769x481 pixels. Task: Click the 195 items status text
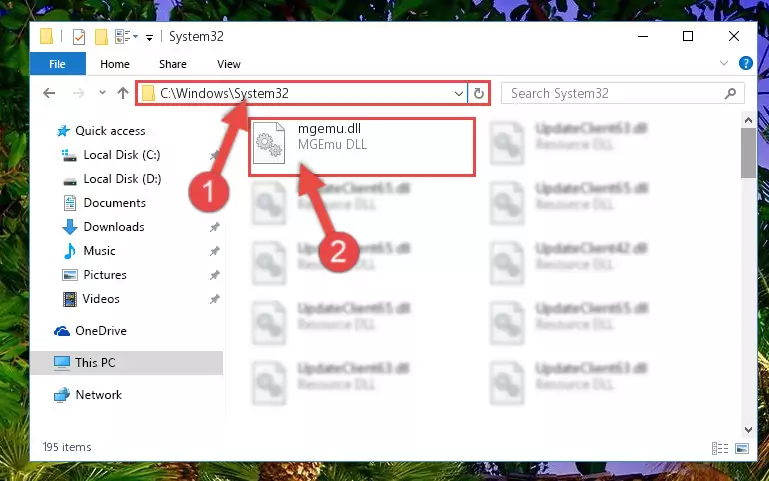[67, 447]
